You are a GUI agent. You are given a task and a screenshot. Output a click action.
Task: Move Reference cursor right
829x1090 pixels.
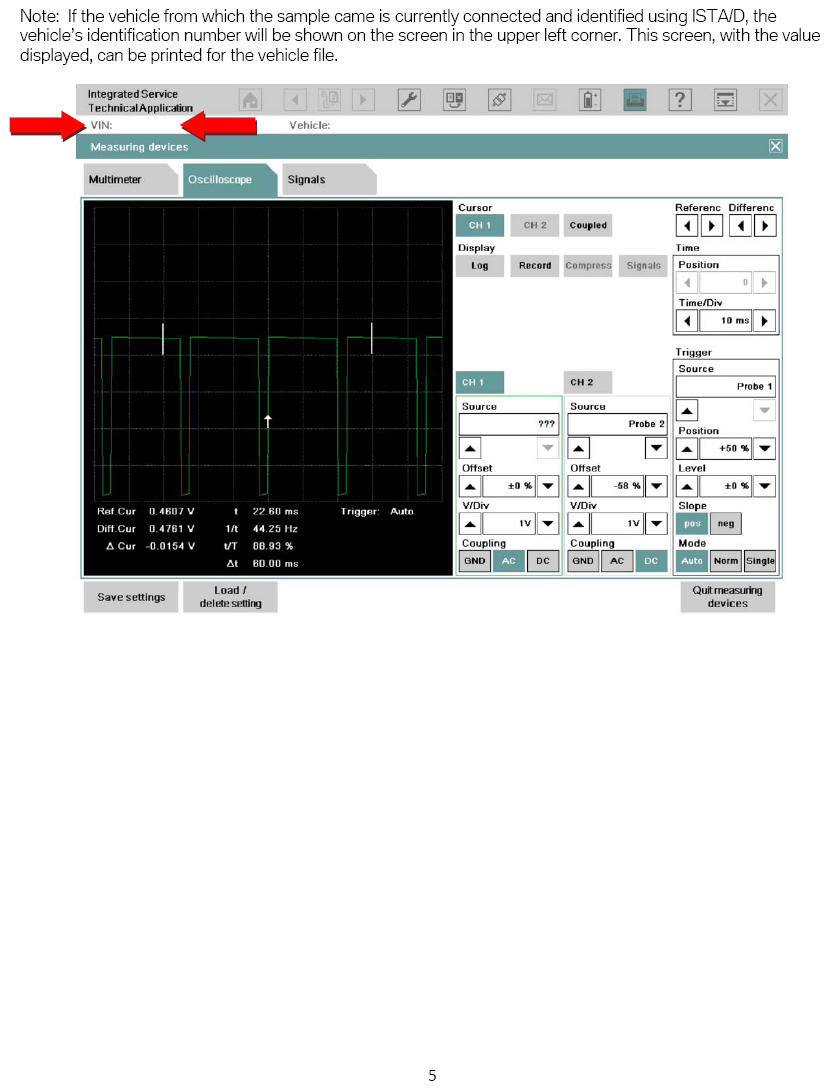click(x=711, y=226)
